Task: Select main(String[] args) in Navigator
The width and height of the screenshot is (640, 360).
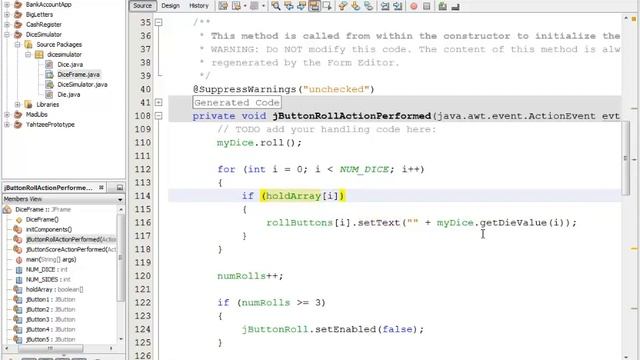Action: click(x=51, y=260)
